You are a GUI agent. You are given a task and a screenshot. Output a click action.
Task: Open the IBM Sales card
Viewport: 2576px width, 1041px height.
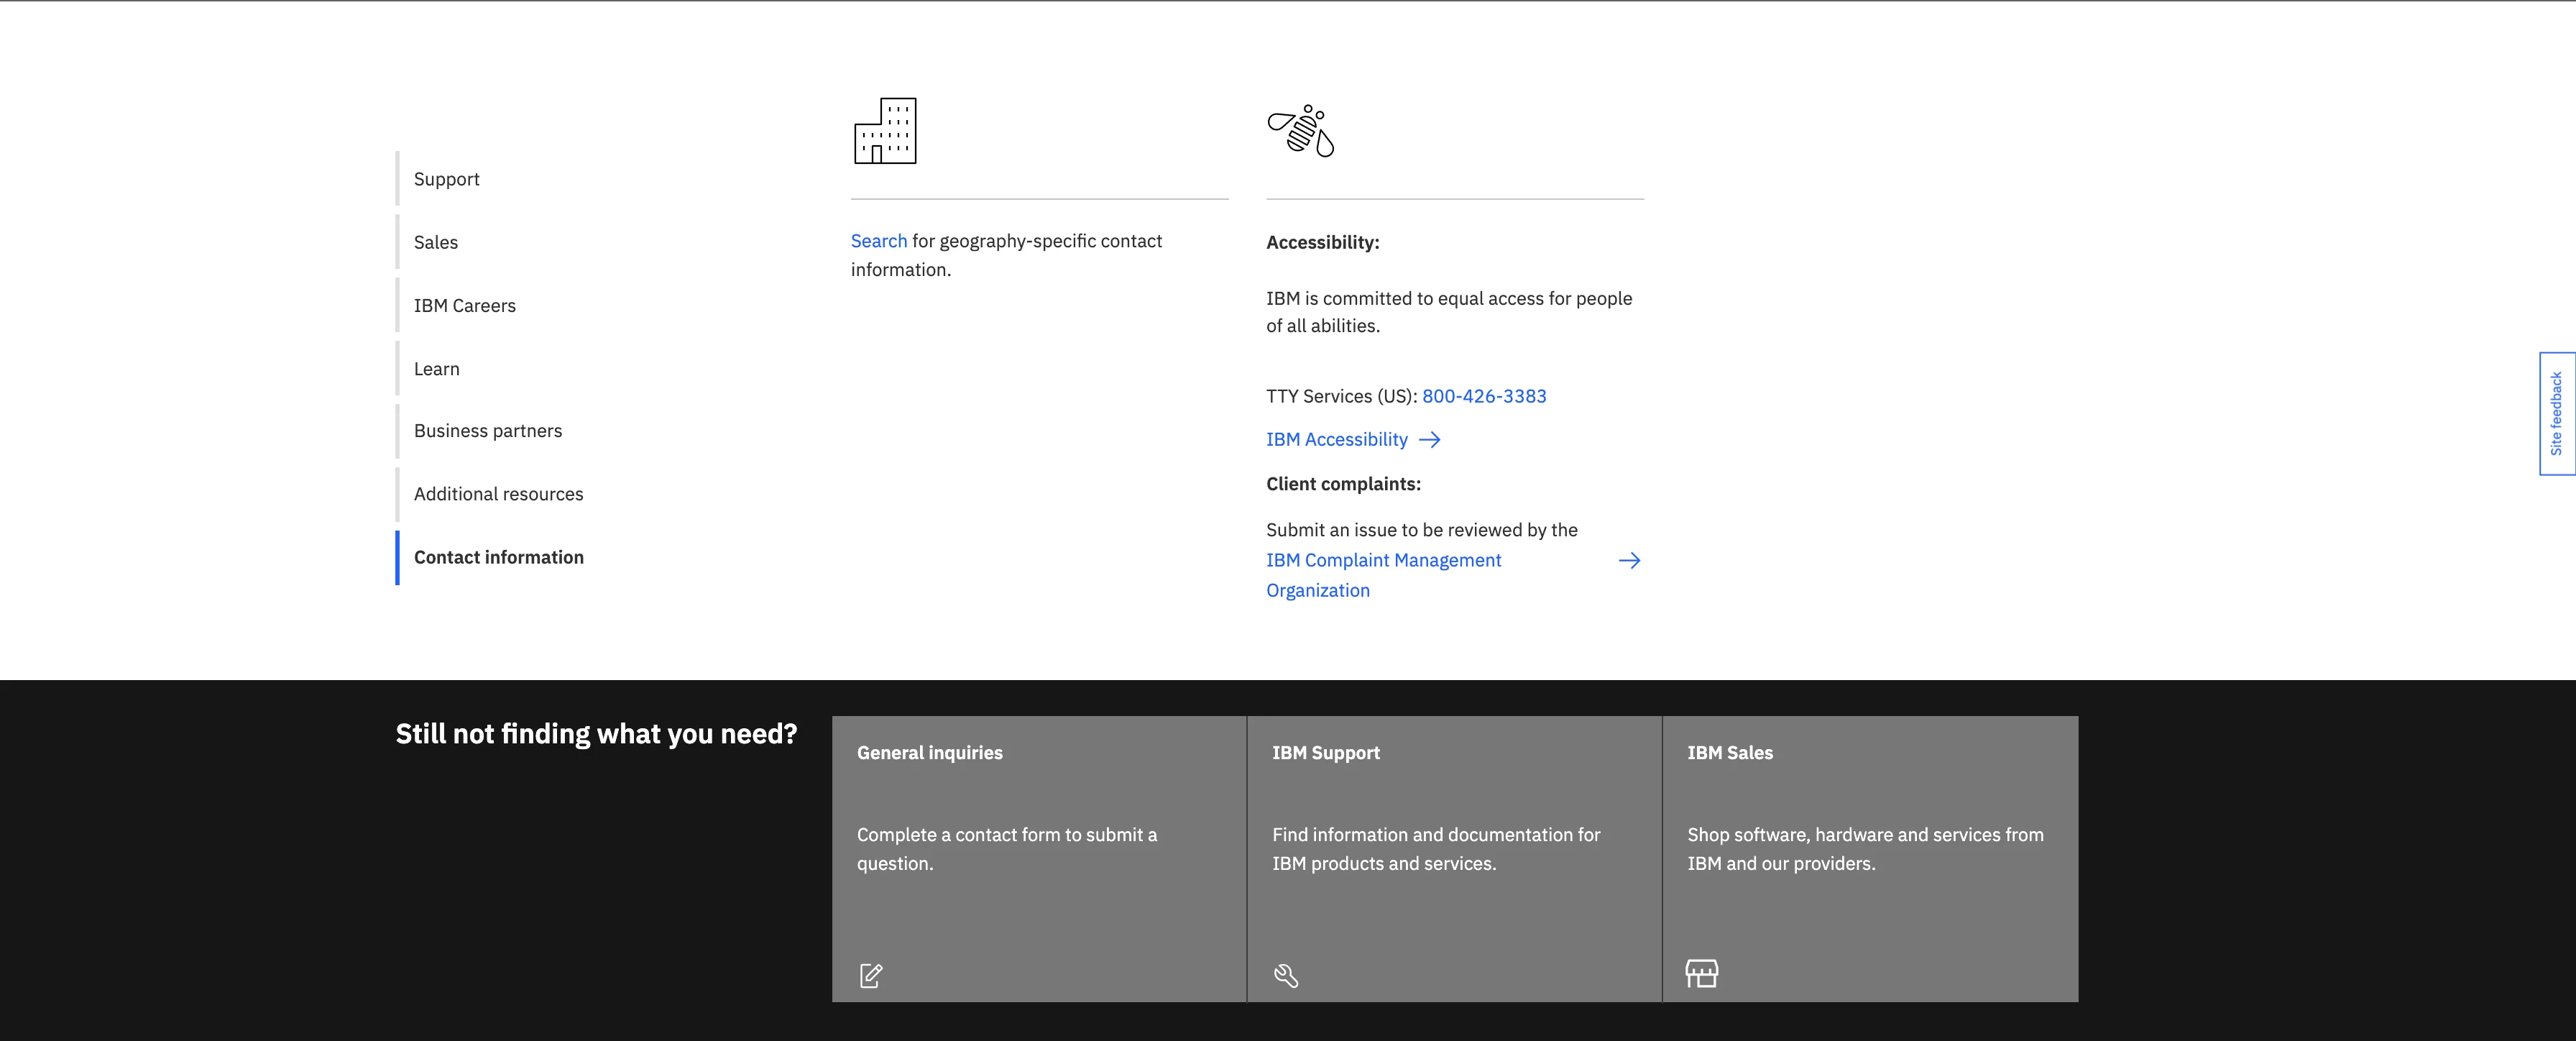click(x=1871, y=859)
